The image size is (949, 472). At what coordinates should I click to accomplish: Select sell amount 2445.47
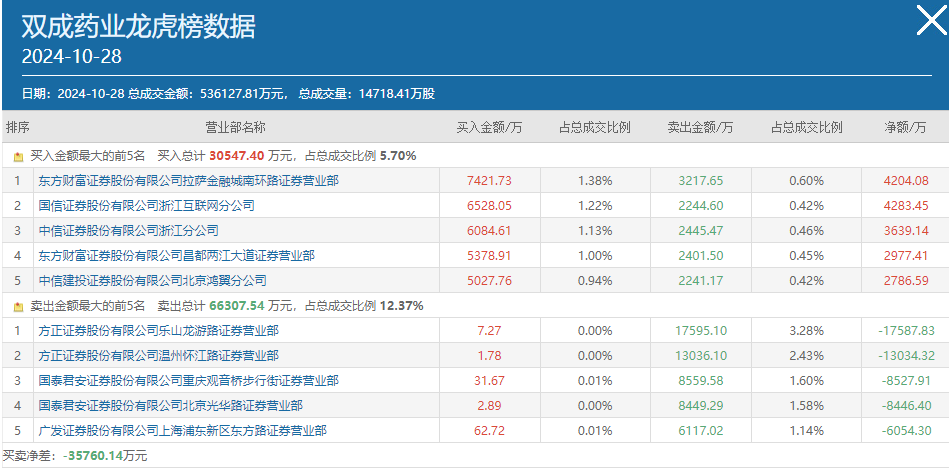(701, 231)
